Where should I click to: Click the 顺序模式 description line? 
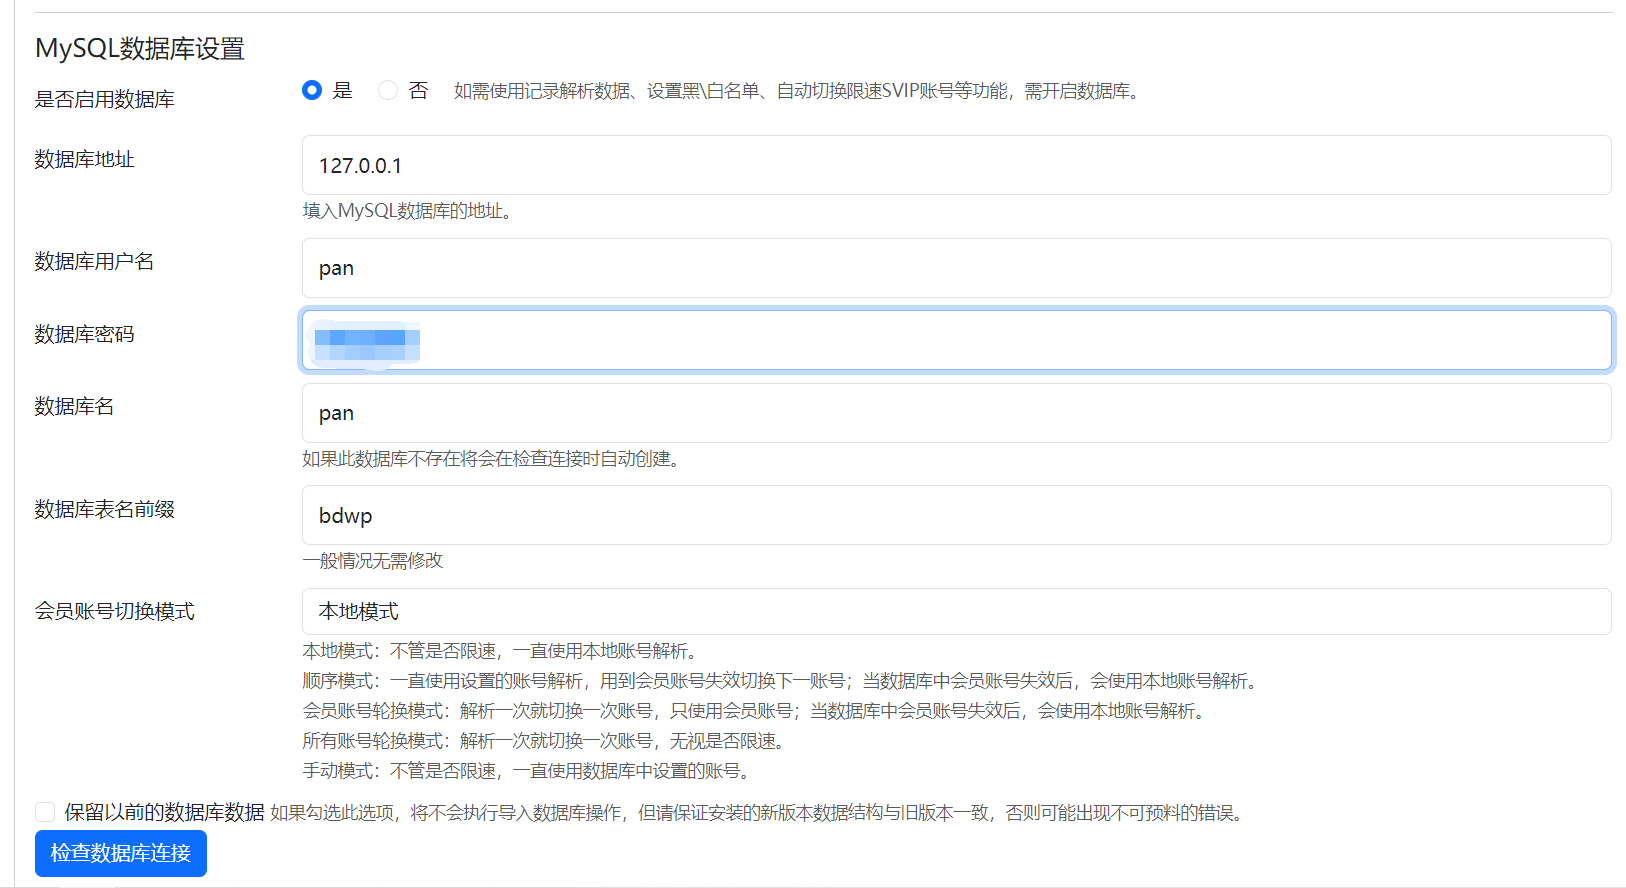(x=780, y=681)
